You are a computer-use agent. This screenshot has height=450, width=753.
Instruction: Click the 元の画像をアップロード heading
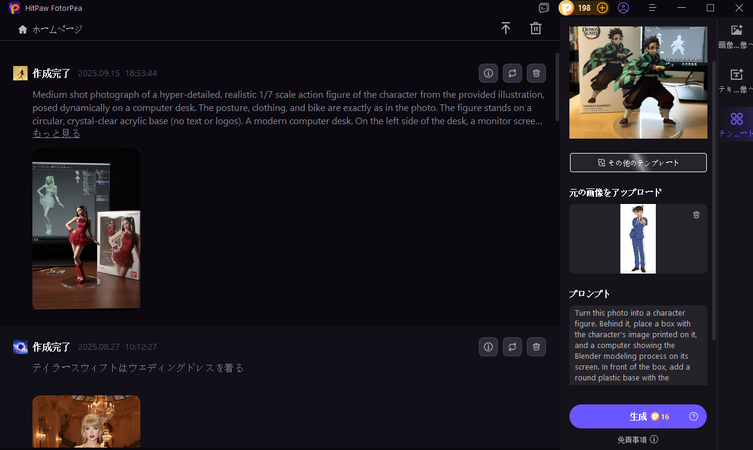[x=615, y=193]
